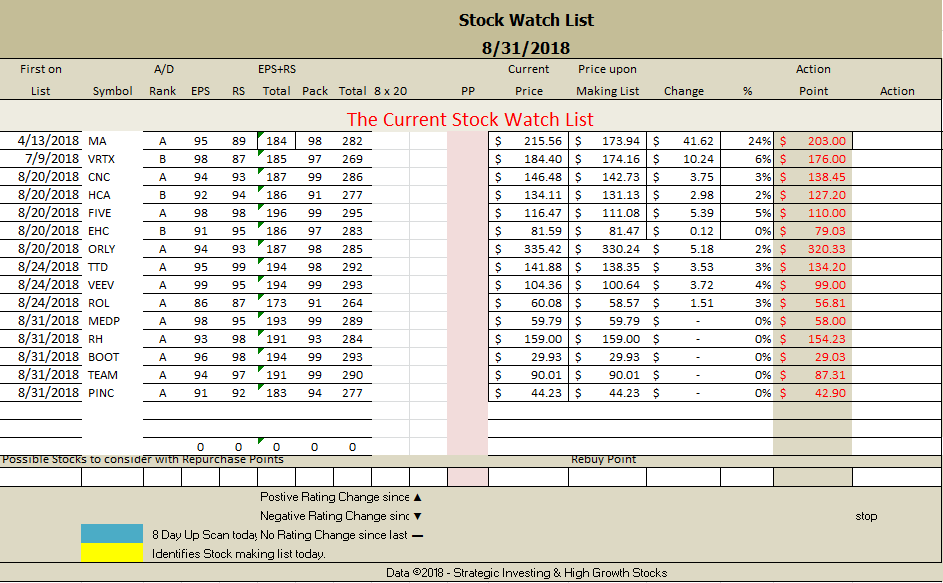Click BOOT's current price 29.93

[x=546, y=357]
